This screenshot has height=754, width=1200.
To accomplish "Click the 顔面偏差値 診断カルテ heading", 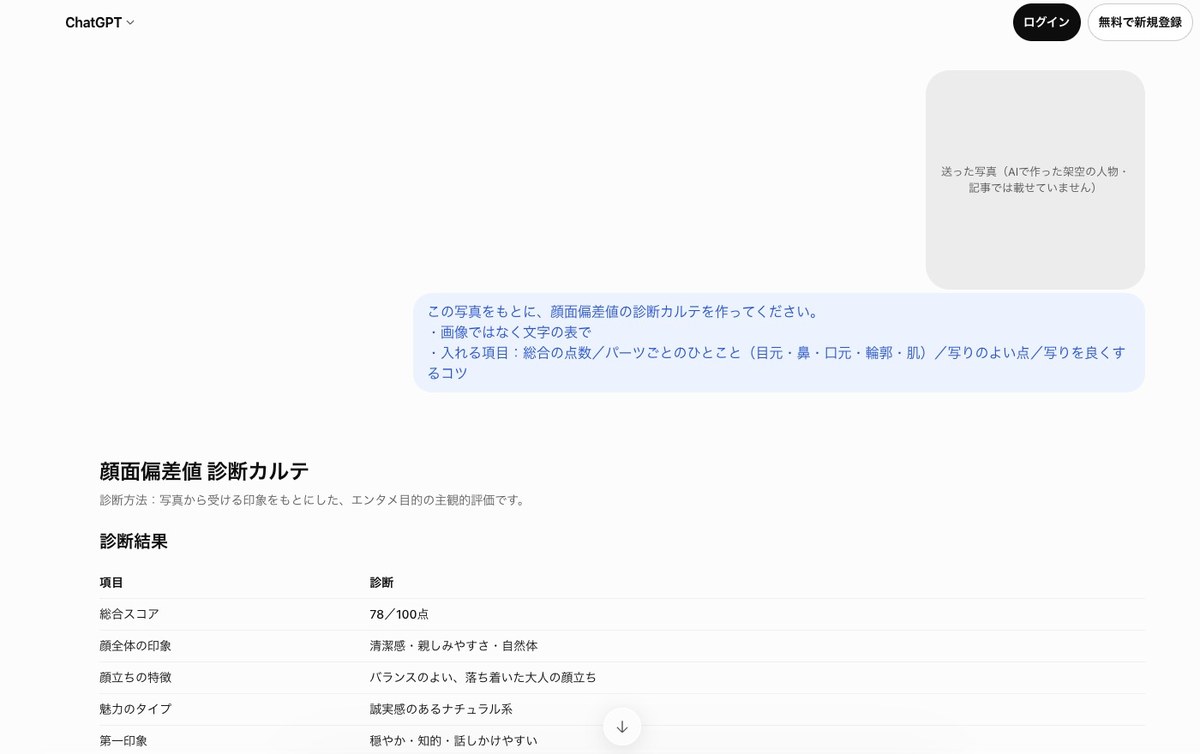I will [x=204, y=471].
